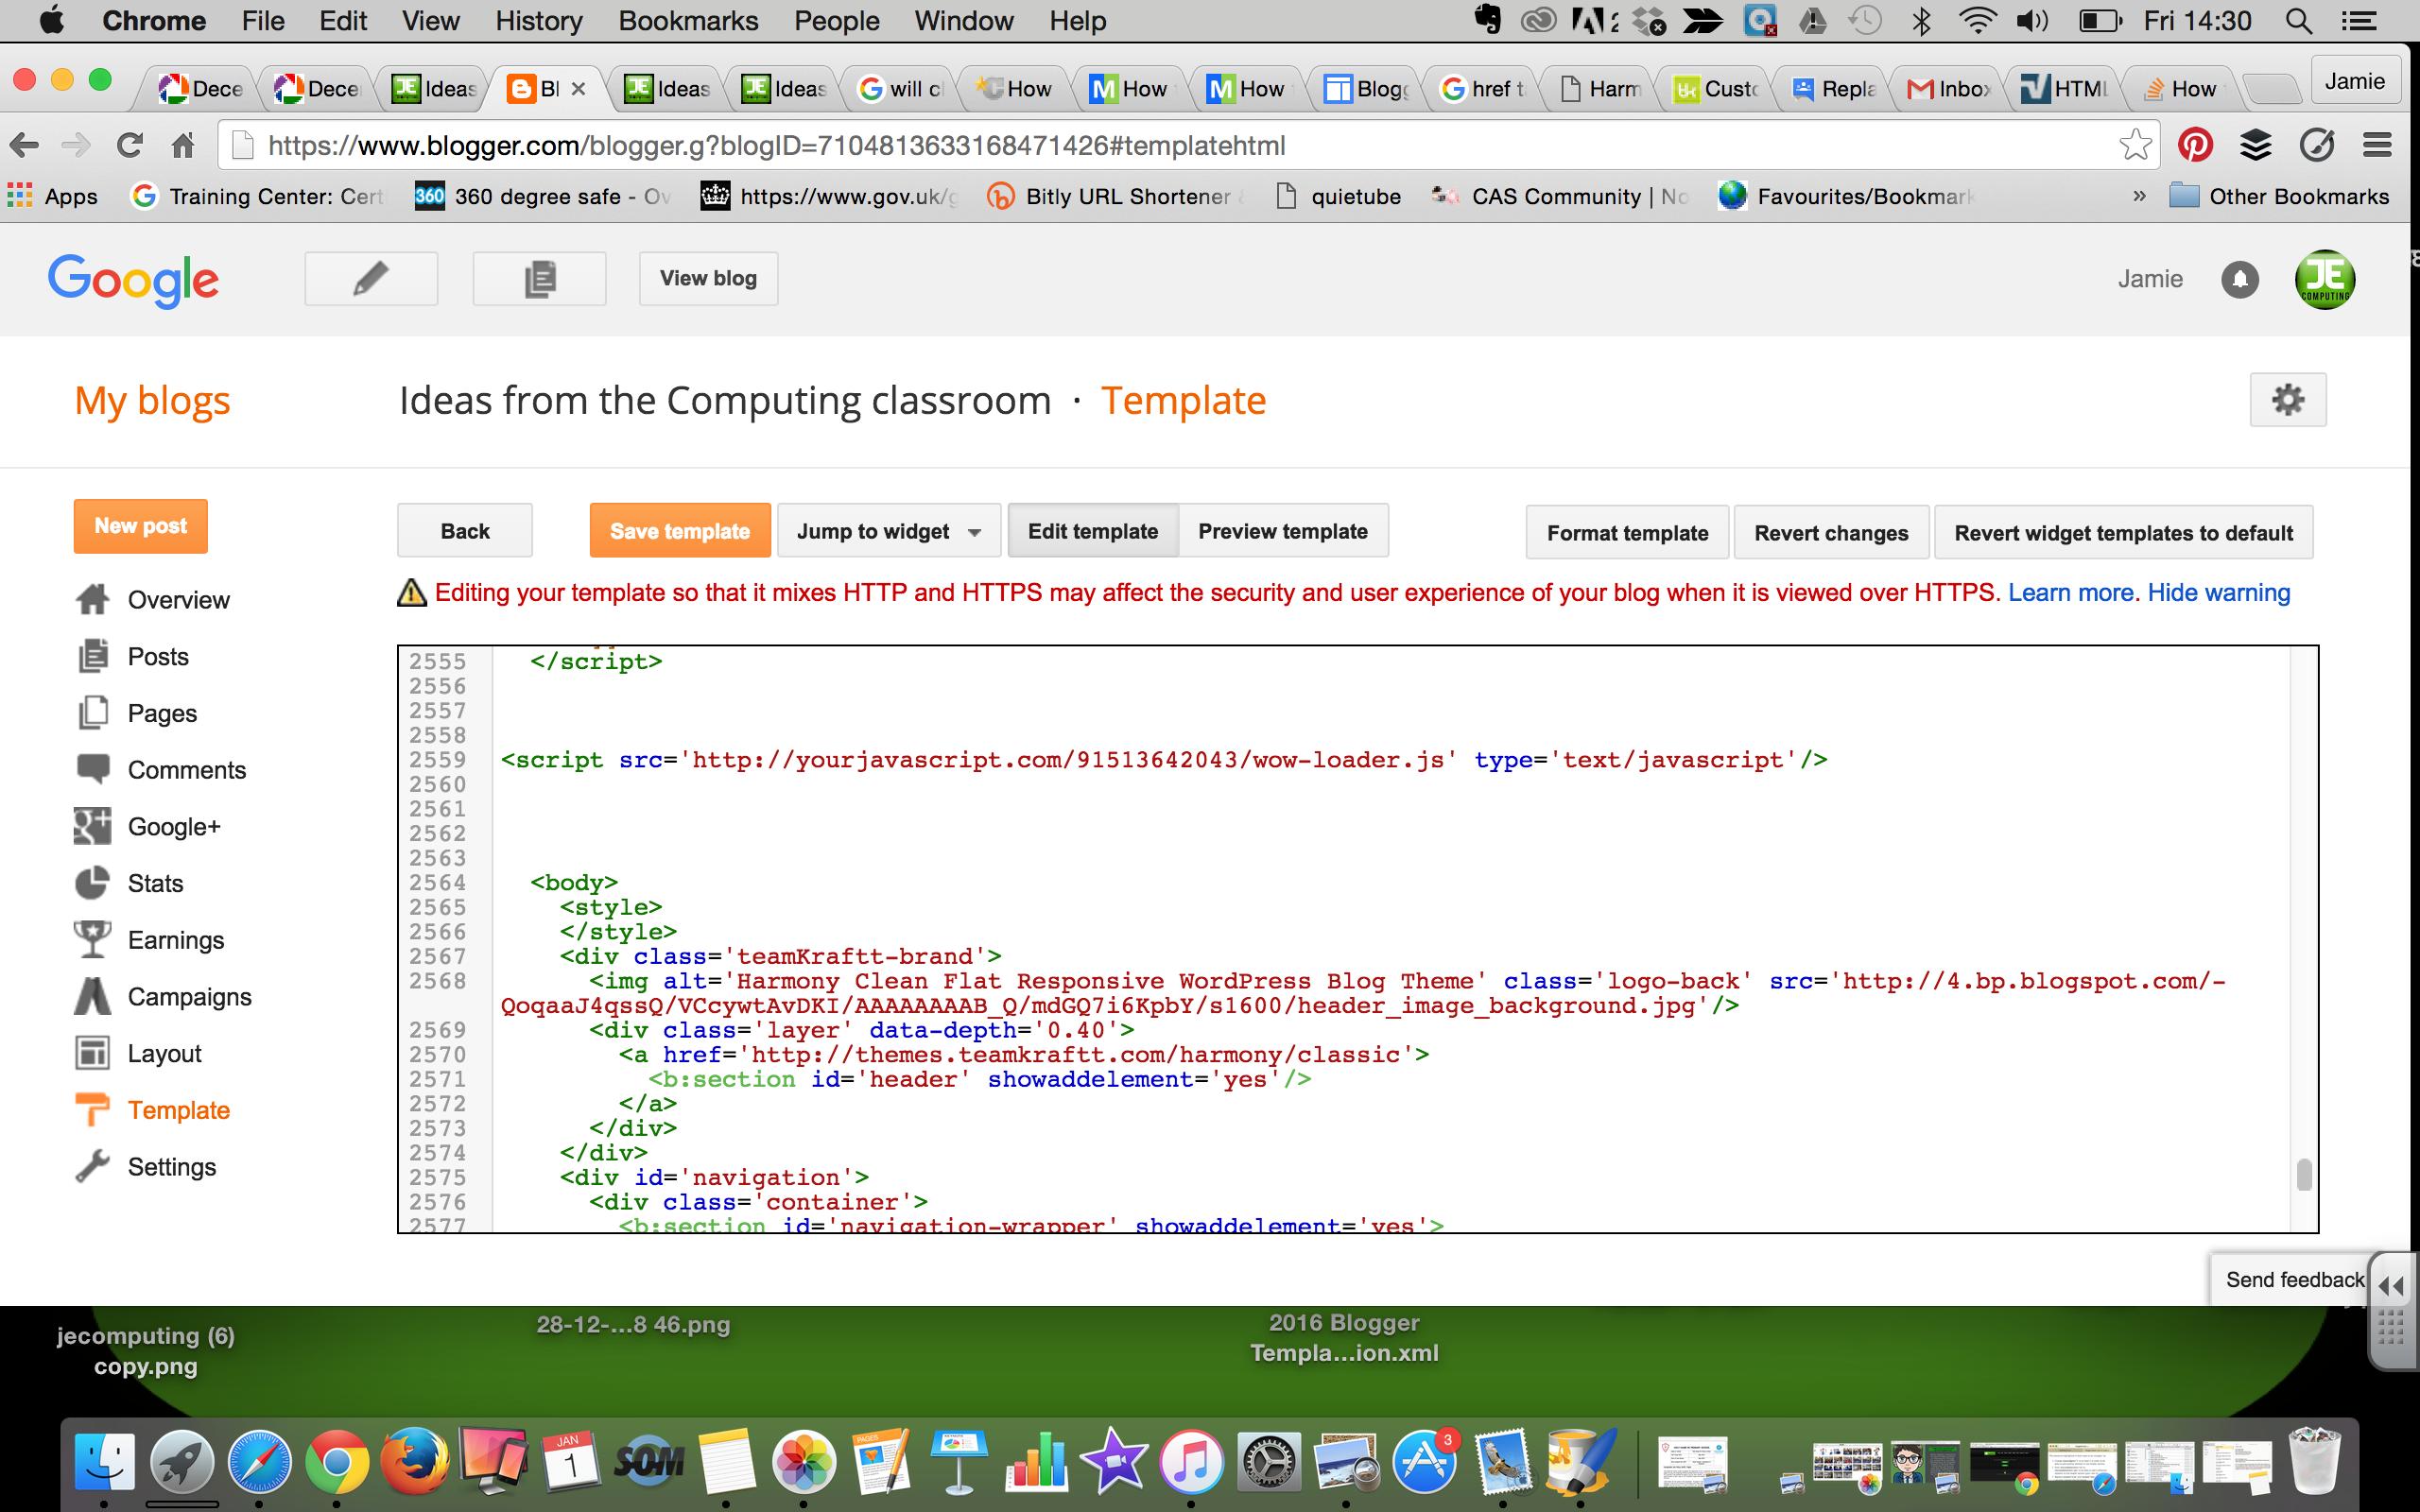Open the History menu in the menu bar
This screenshot has height=1512, width=2420.
(538, 20)
